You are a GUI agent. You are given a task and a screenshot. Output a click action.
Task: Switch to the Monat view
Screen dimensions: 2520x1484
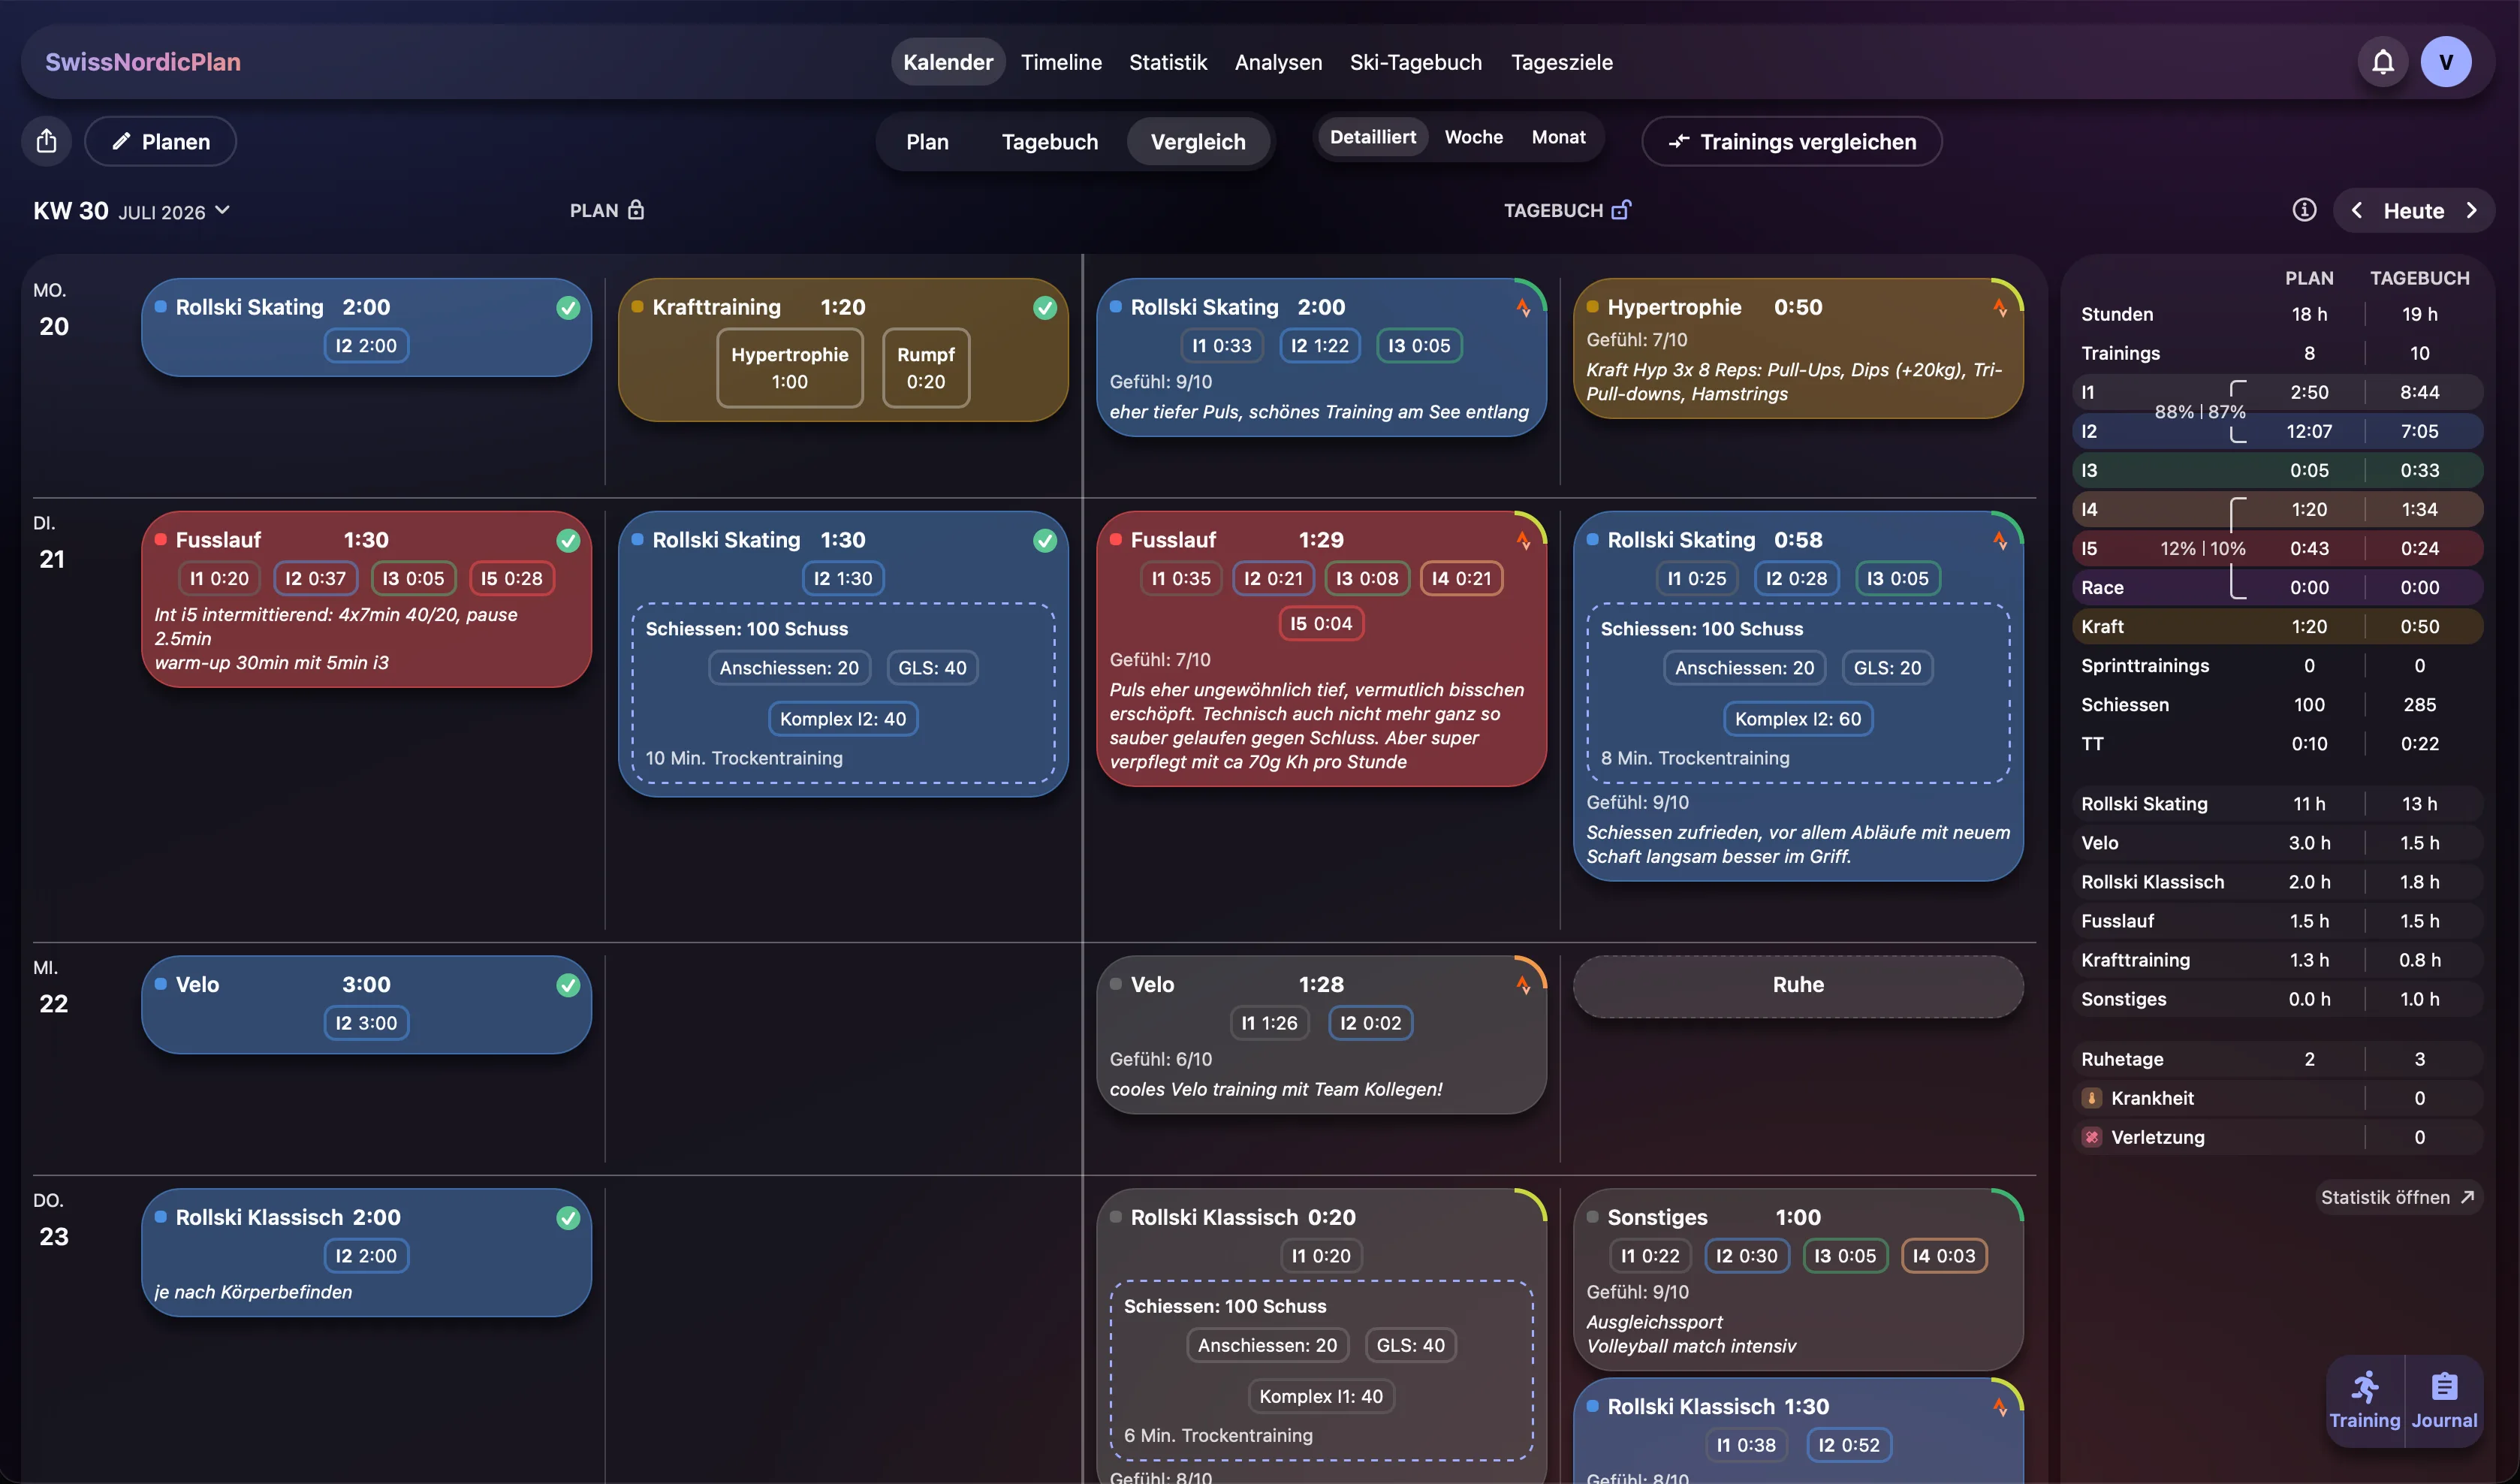tap(1558, 137)
